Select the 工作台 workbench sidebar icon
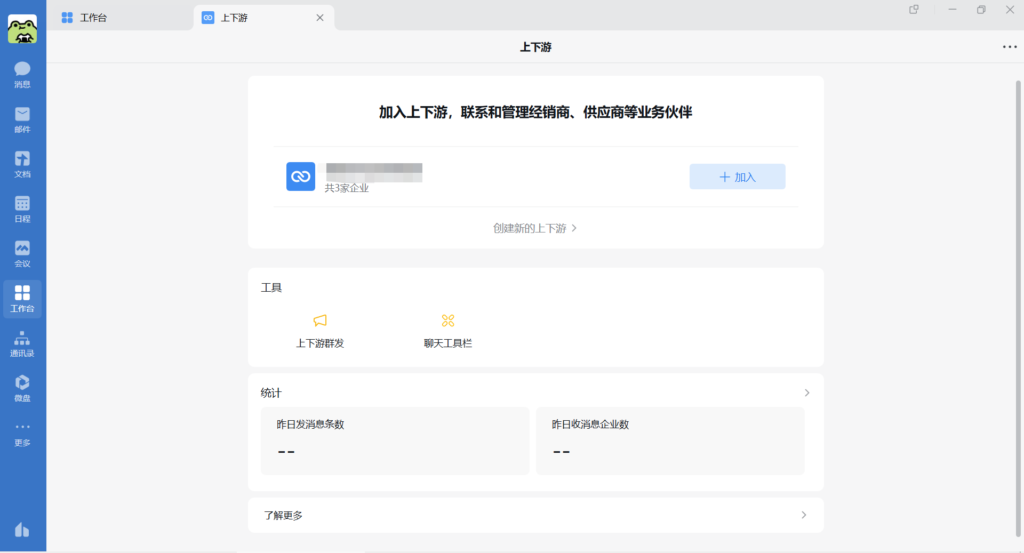Screen dimensions: 1024x553 [22, 299]
